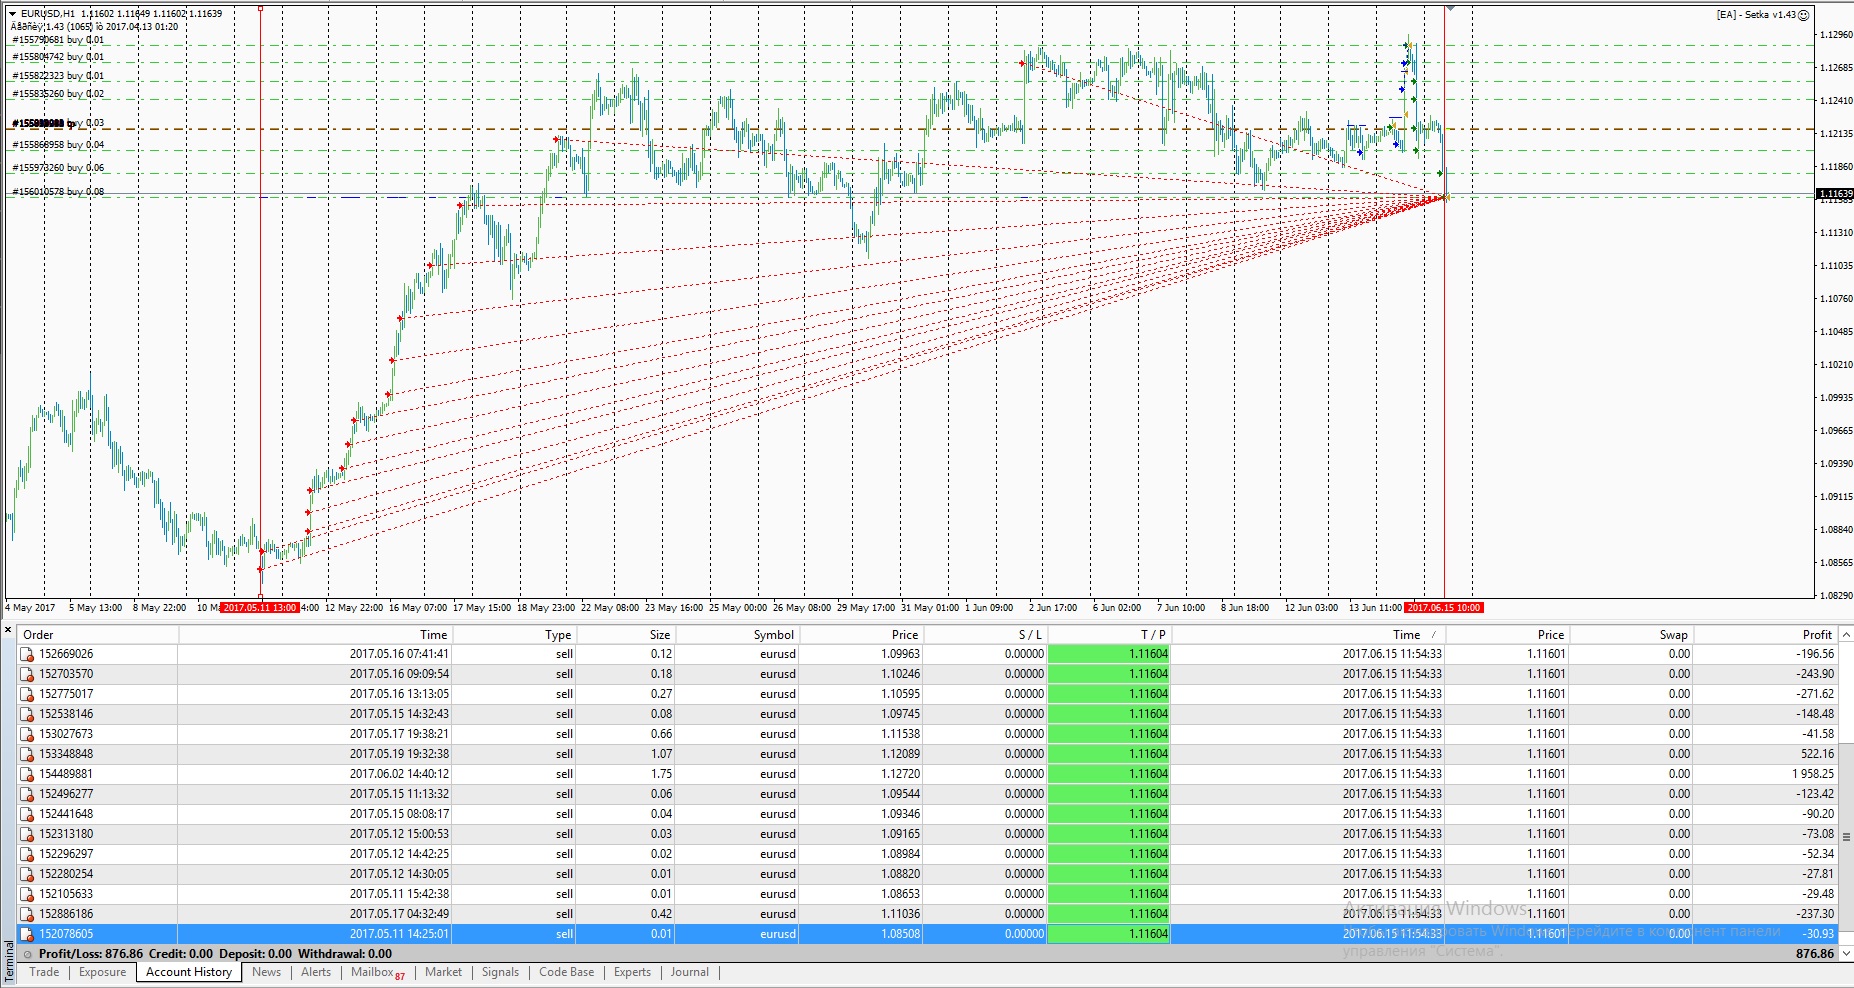Select the #155804742 buy 0.01 order line label
Image resolution: width=1854 pixels, height=988 pixels.
58,57
